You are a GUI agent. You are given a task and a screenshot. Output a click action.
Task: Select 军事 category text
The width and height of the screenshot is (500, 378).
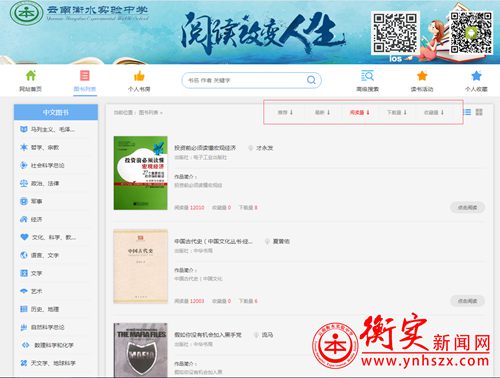(36, 201)
